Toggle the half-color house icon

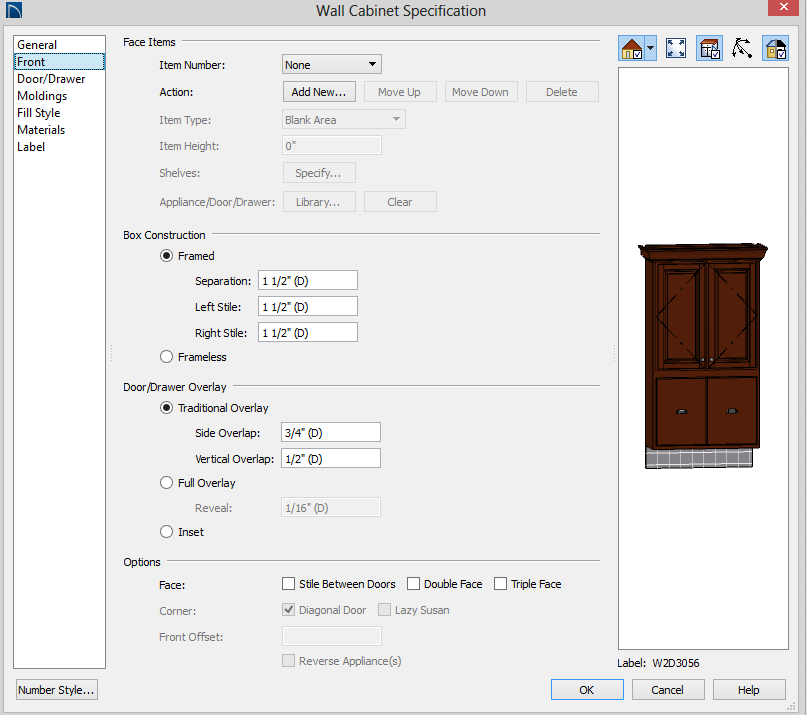776,48
